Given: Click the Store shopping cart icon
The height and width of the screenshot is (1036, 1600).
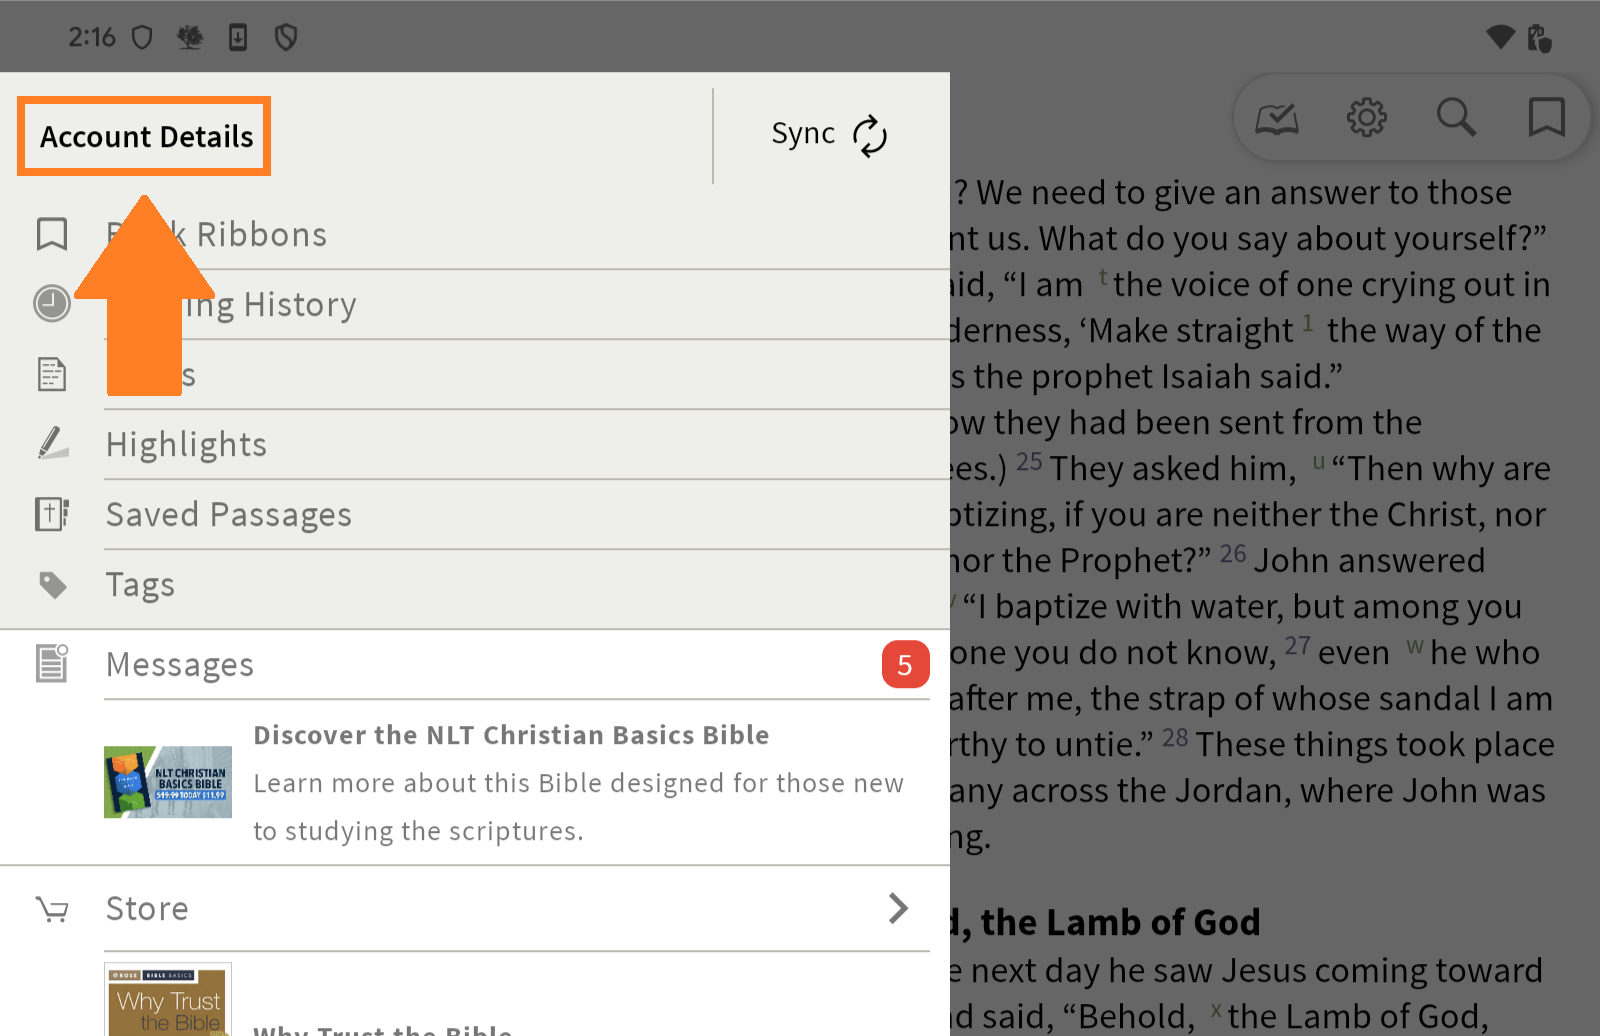Looking at the screenshot, I should pos(52,909).
